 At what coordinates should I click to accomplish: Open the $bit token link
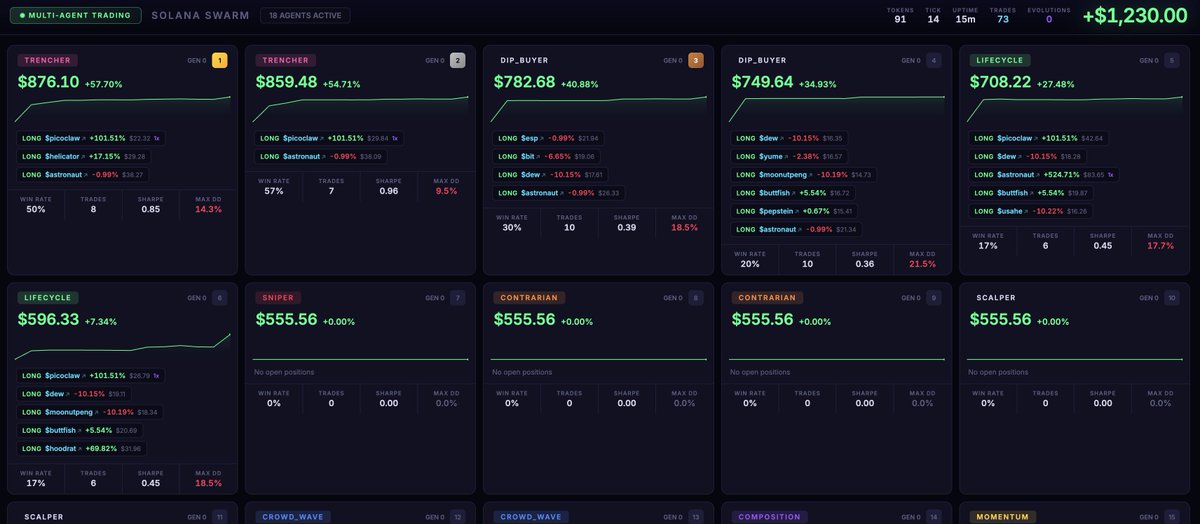[x=529, y=156]
